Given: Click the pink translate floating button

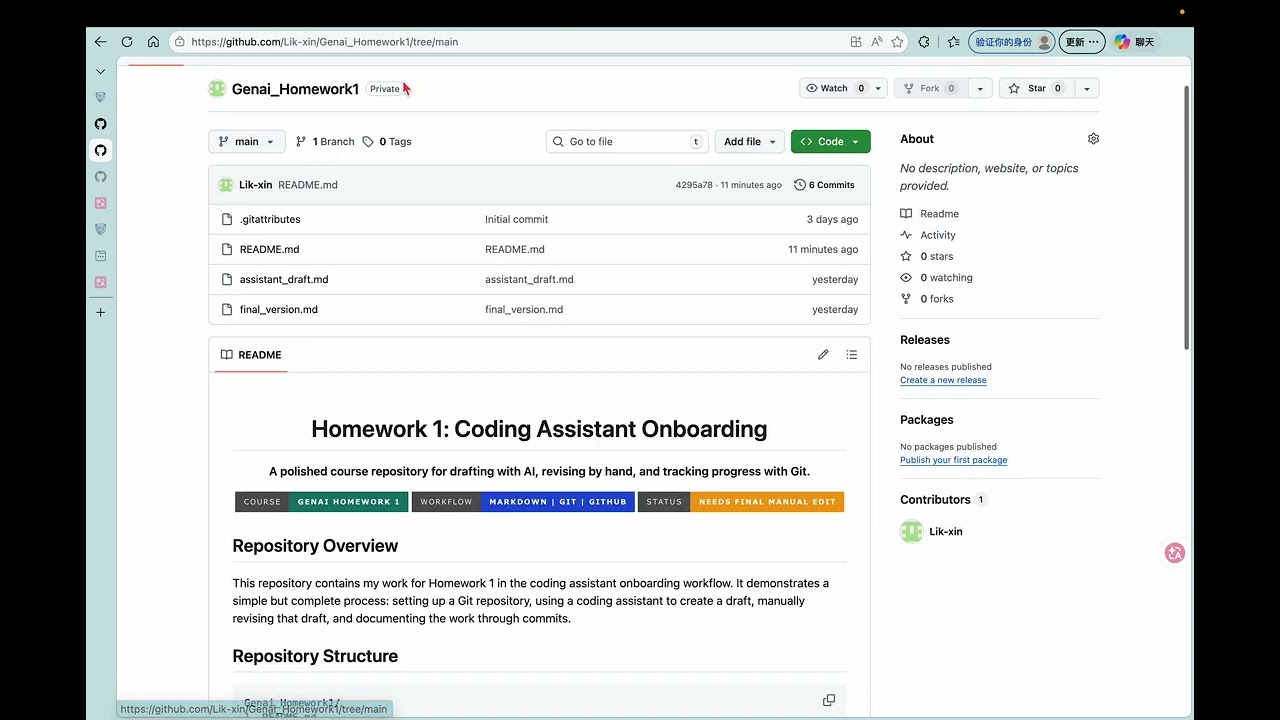Looking at the screenshot, I should pos(1175,553).
